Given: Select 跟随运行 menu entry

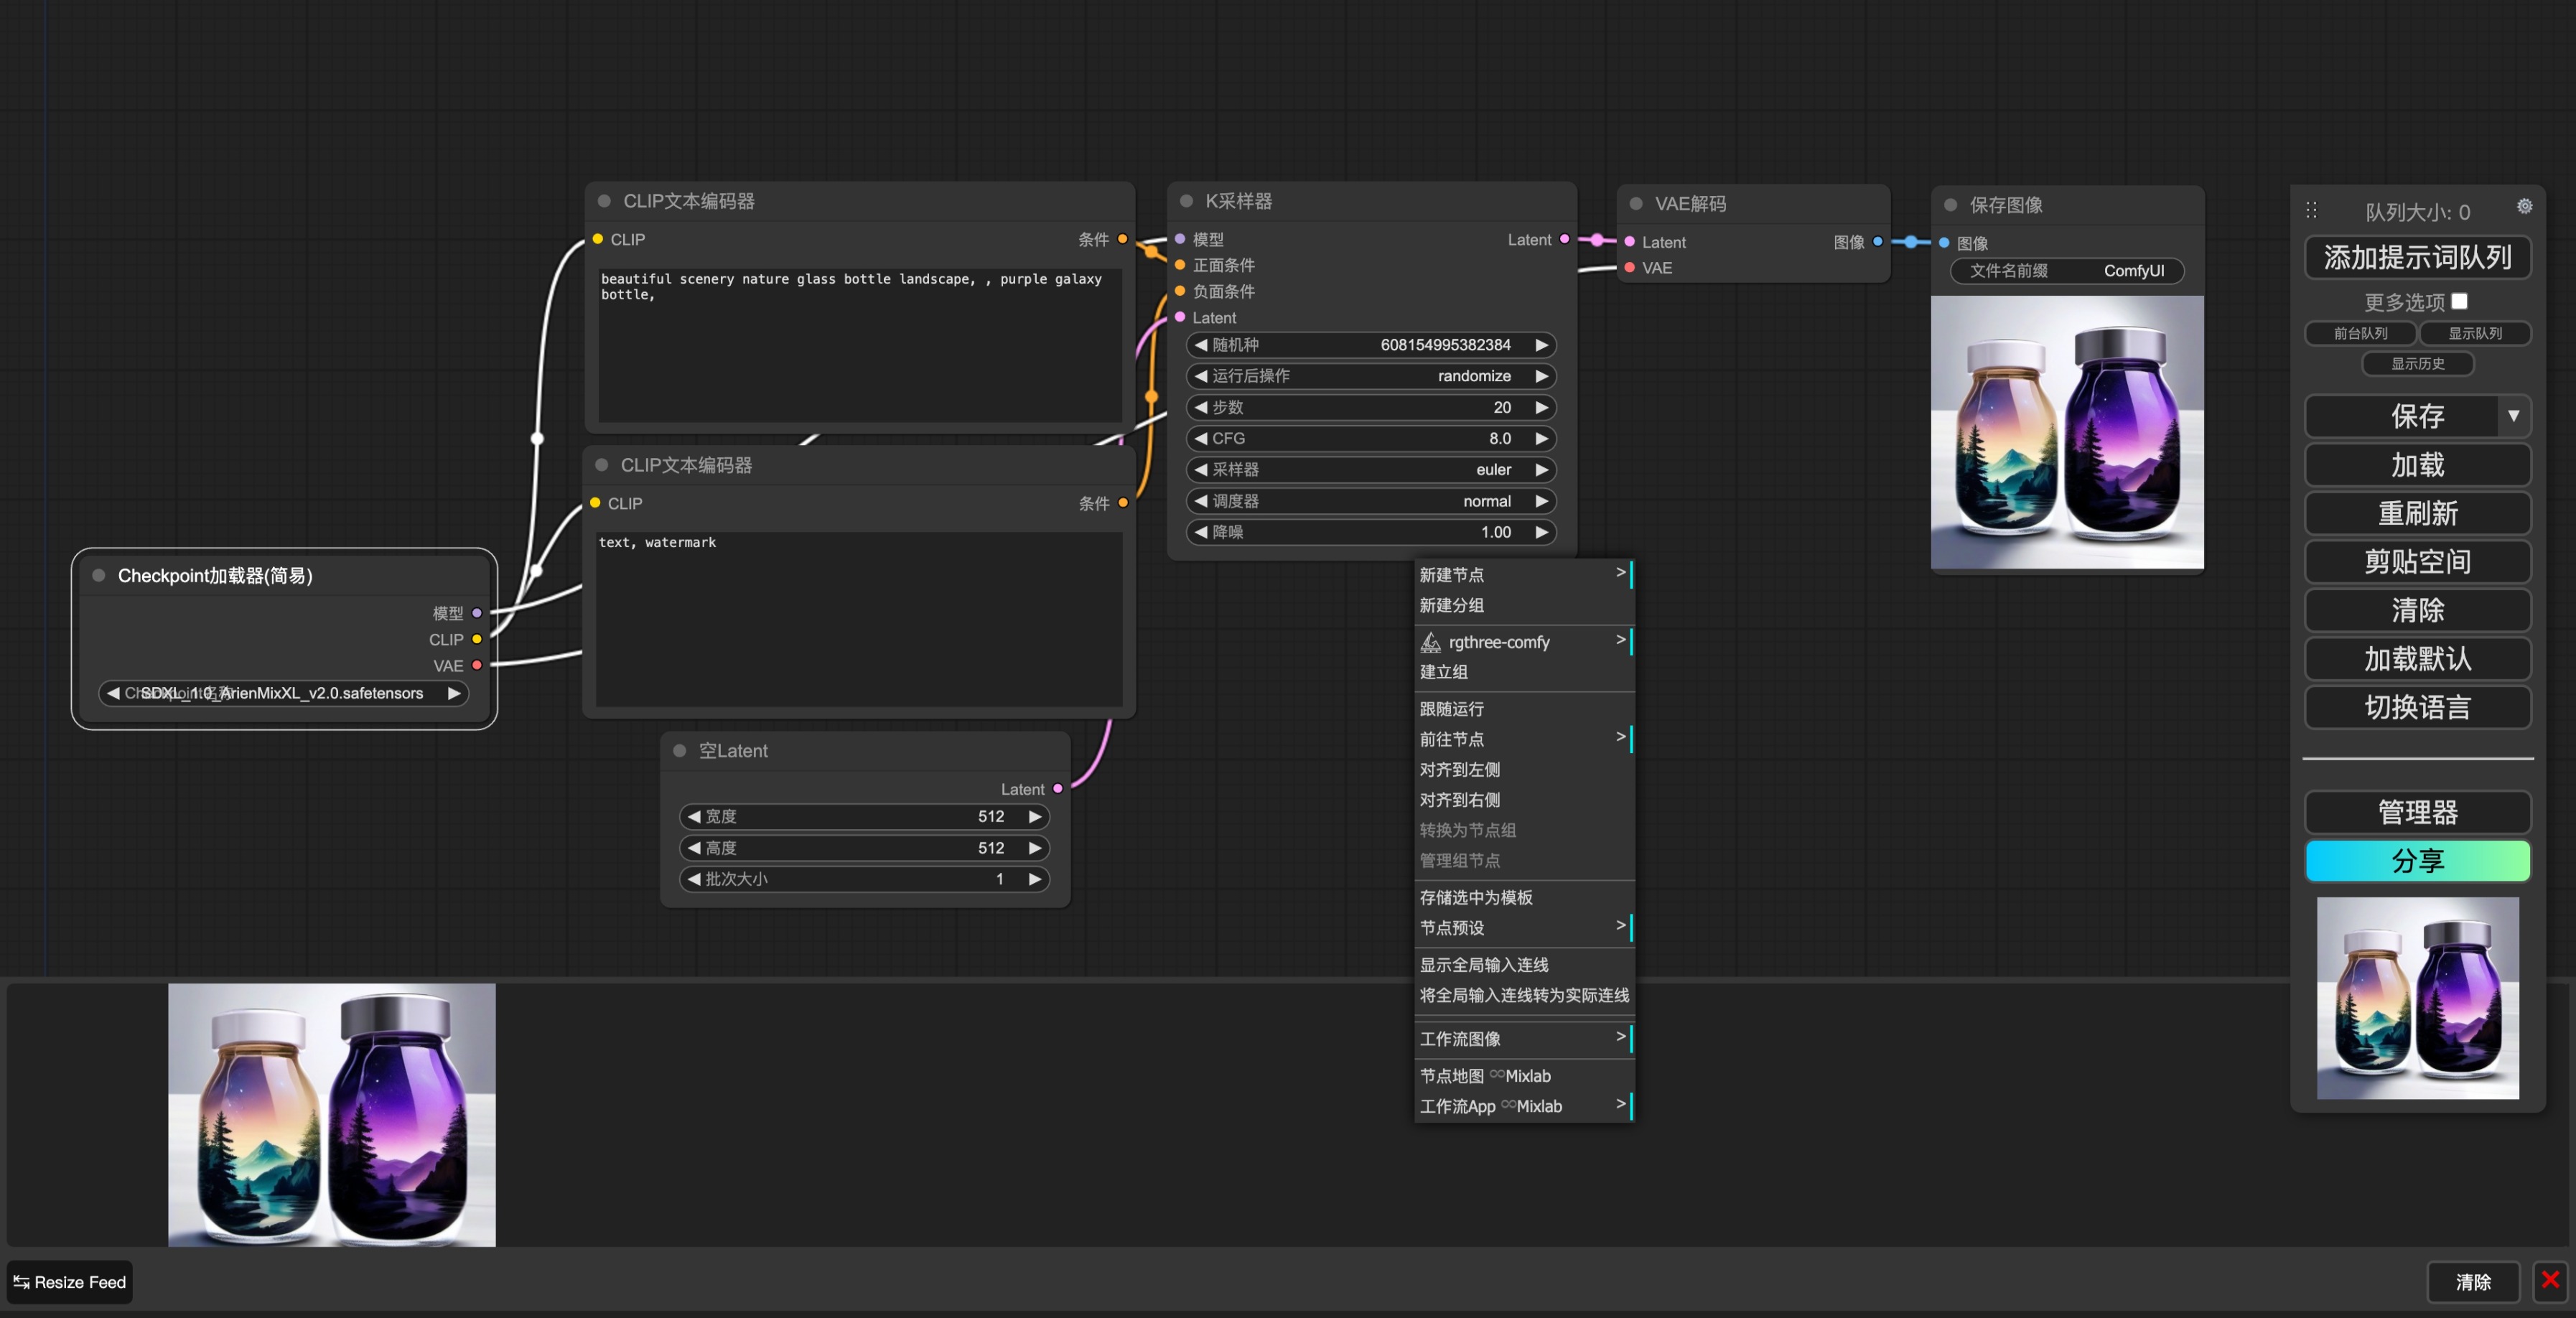Looking at the screenshot, I should pyautogui.click(x=1524, y=709).
